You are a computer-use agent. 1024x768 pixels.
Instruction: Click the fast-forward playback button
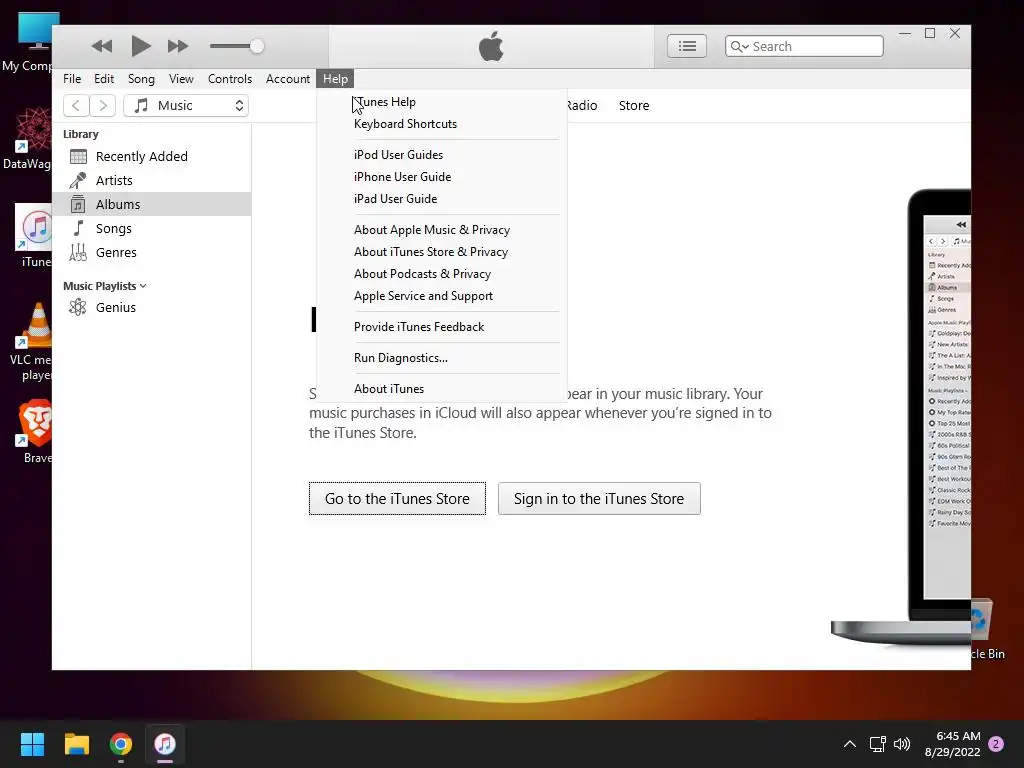(x=178, y=46)
